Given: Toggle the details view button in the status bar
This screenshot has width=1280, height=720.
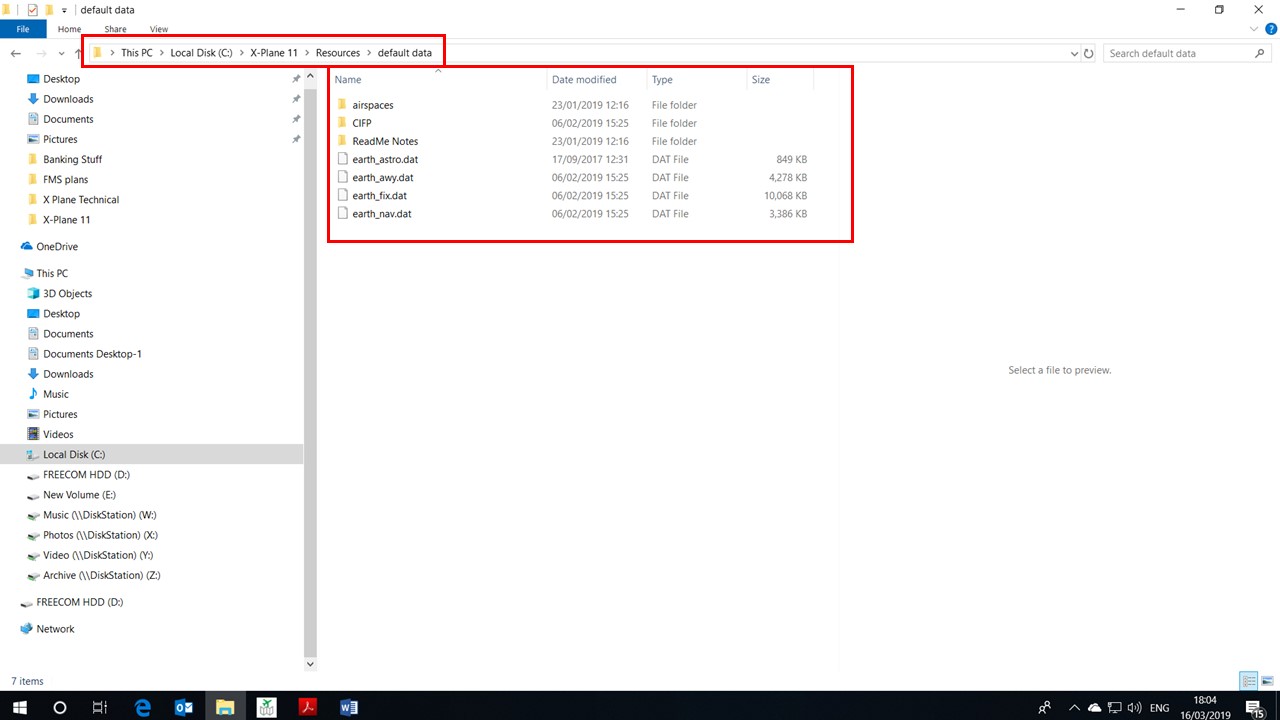Looking at the screenshot, I should tap(1248, 681).
